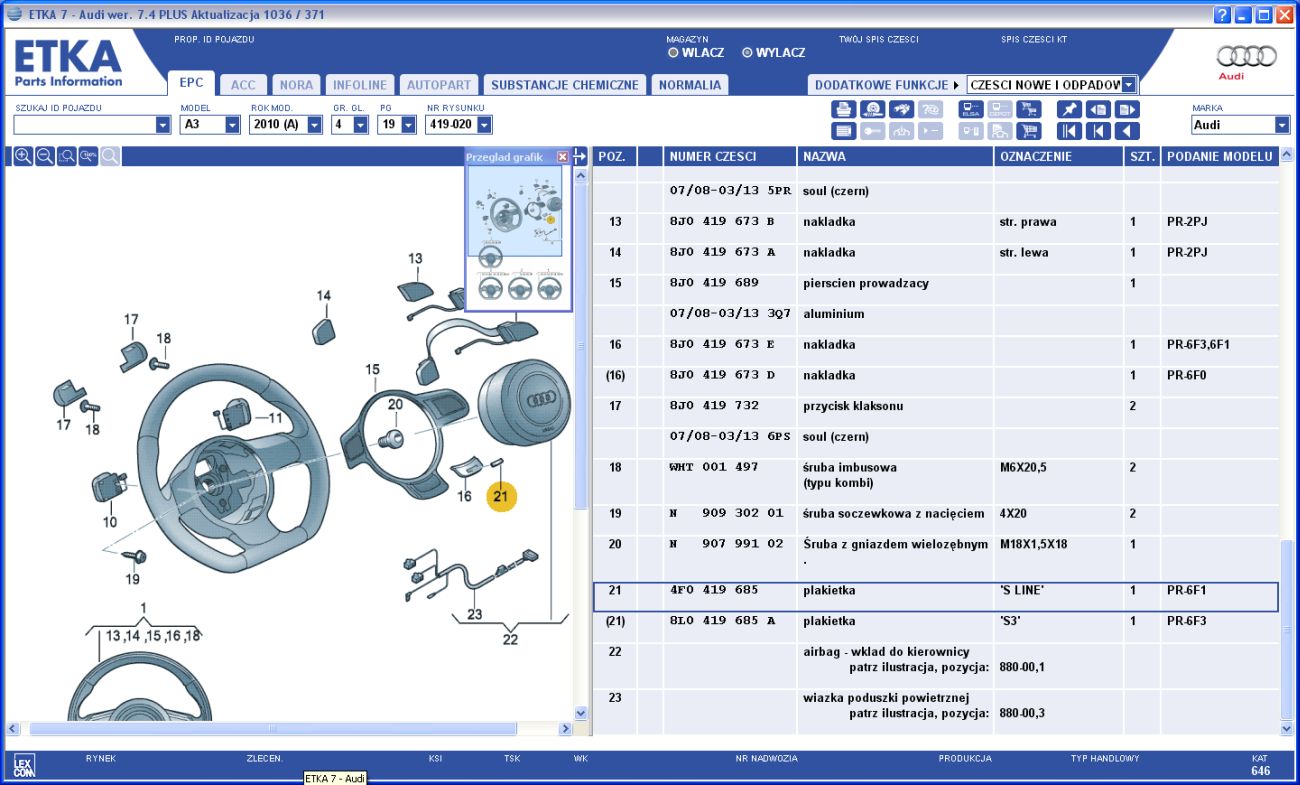Click the NUMER CZESCI column header
The width and height of the screenshot is (1300, 785).
coord(729,157)
